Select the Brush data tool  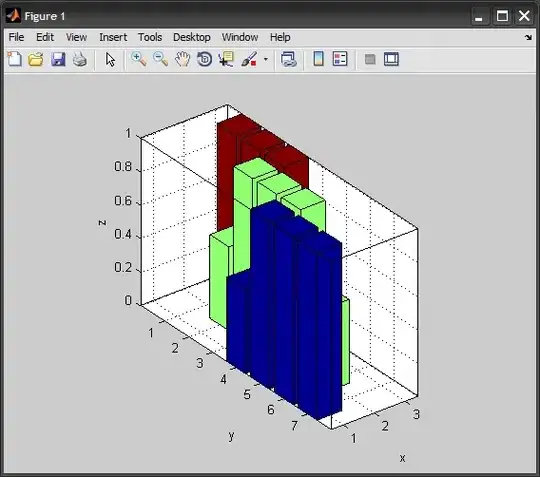(249, 59)
